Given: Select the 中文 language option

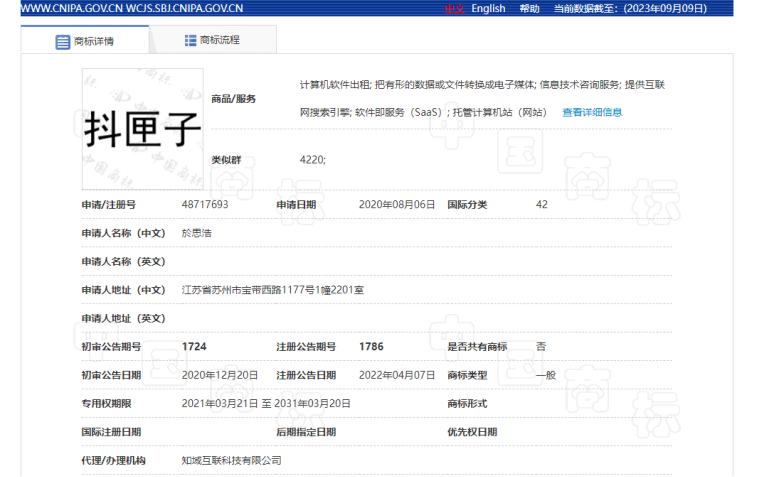Looking at the screenshot, I should [455, 8].
